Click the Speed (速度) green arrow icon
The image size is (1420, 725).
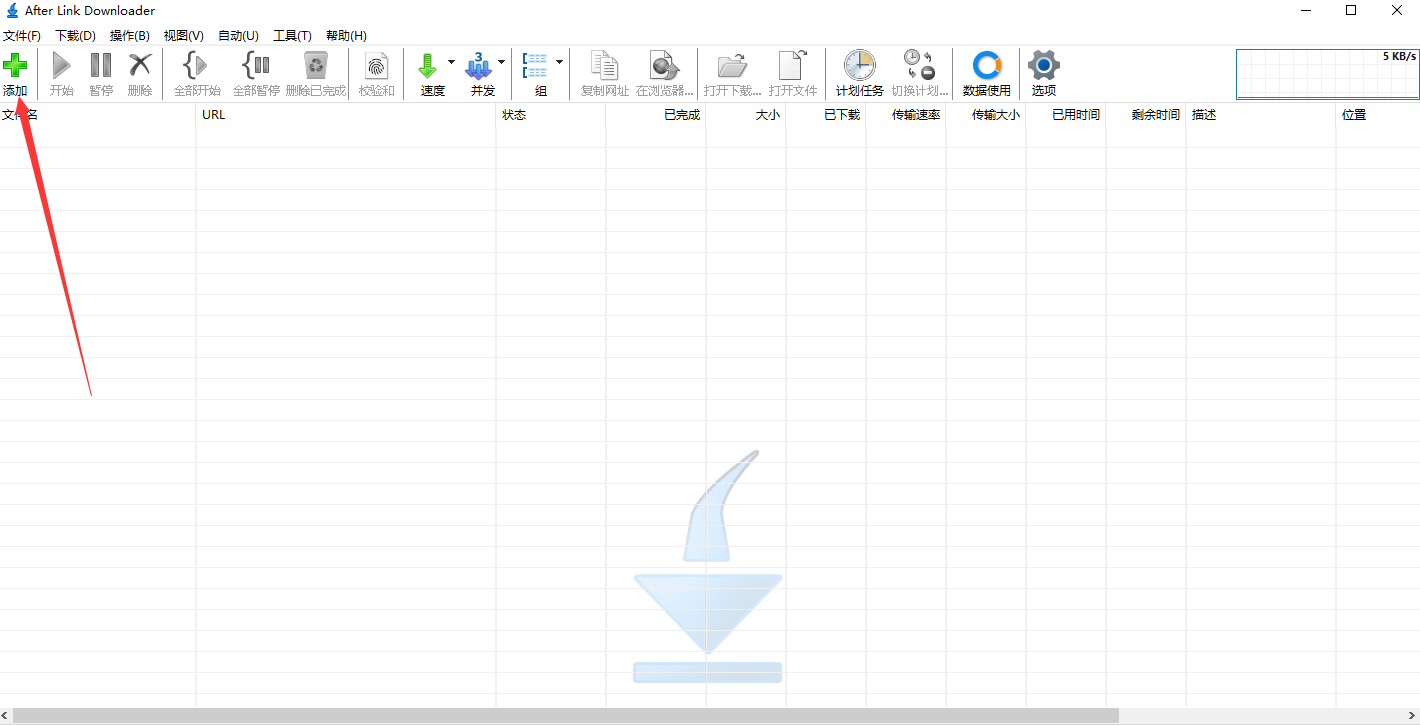[x=428, y=66]
